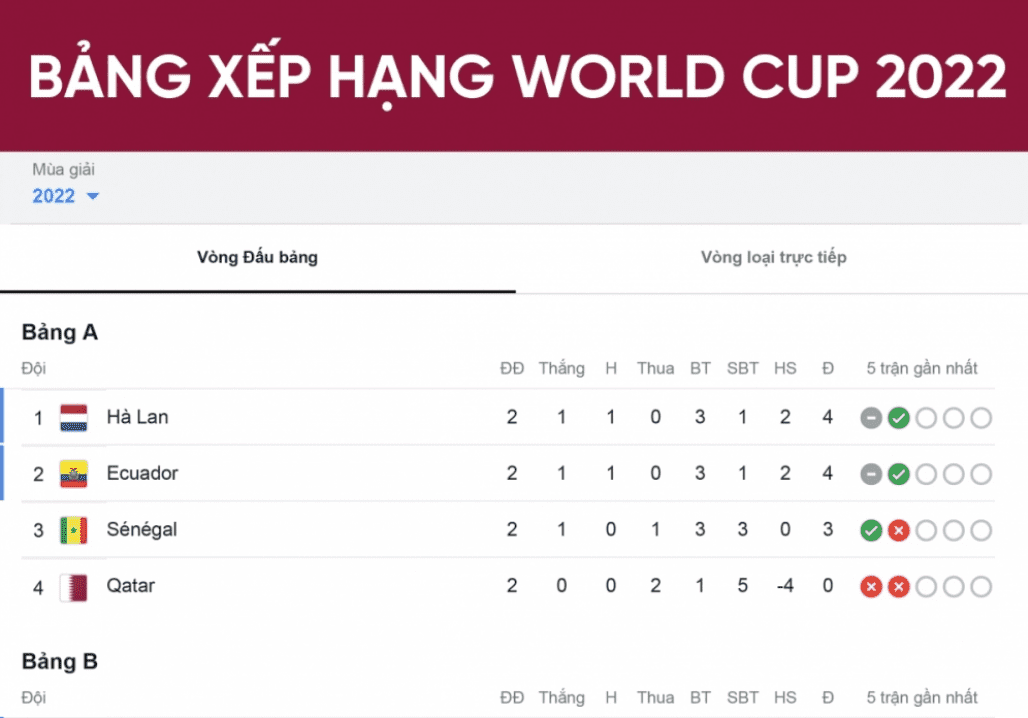
Task: Switch to Vòng Đấu bảng tab
Action: click(x=257, y=258)
